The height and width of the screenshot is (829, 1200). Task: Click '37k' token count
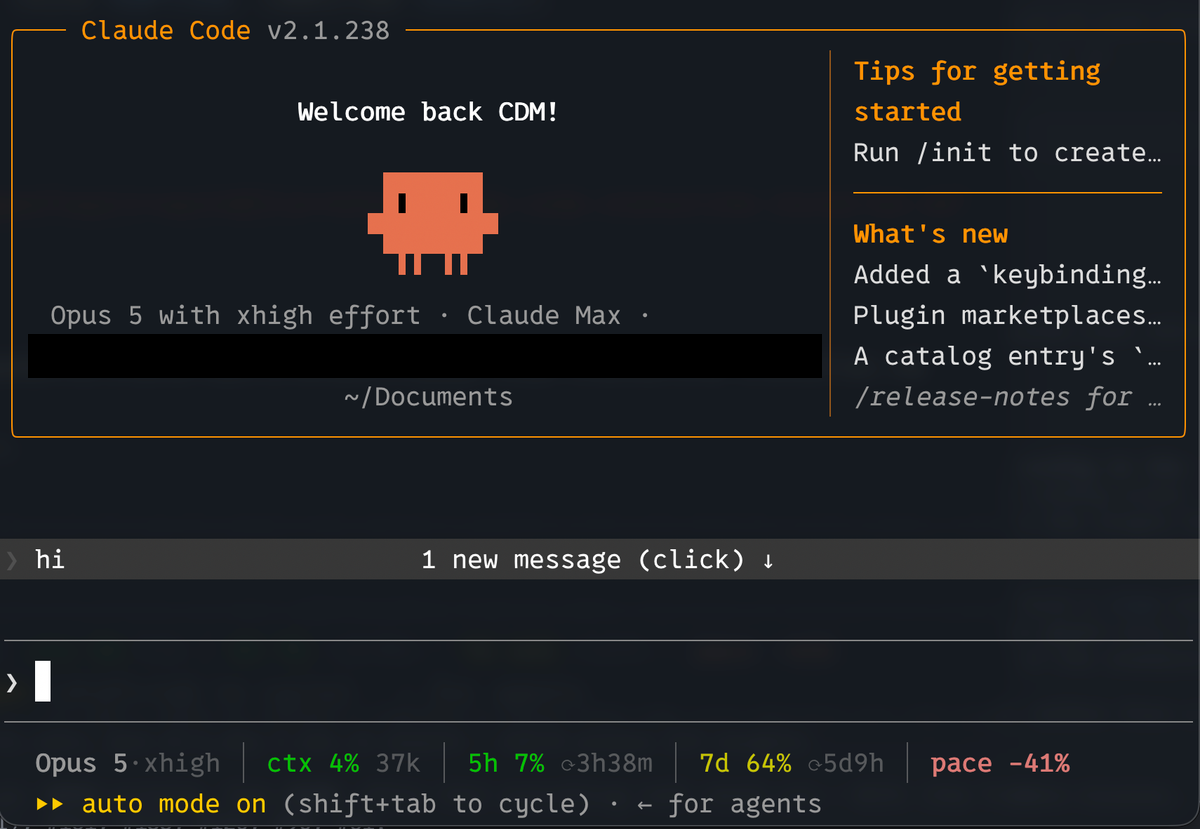pos(398,764)
